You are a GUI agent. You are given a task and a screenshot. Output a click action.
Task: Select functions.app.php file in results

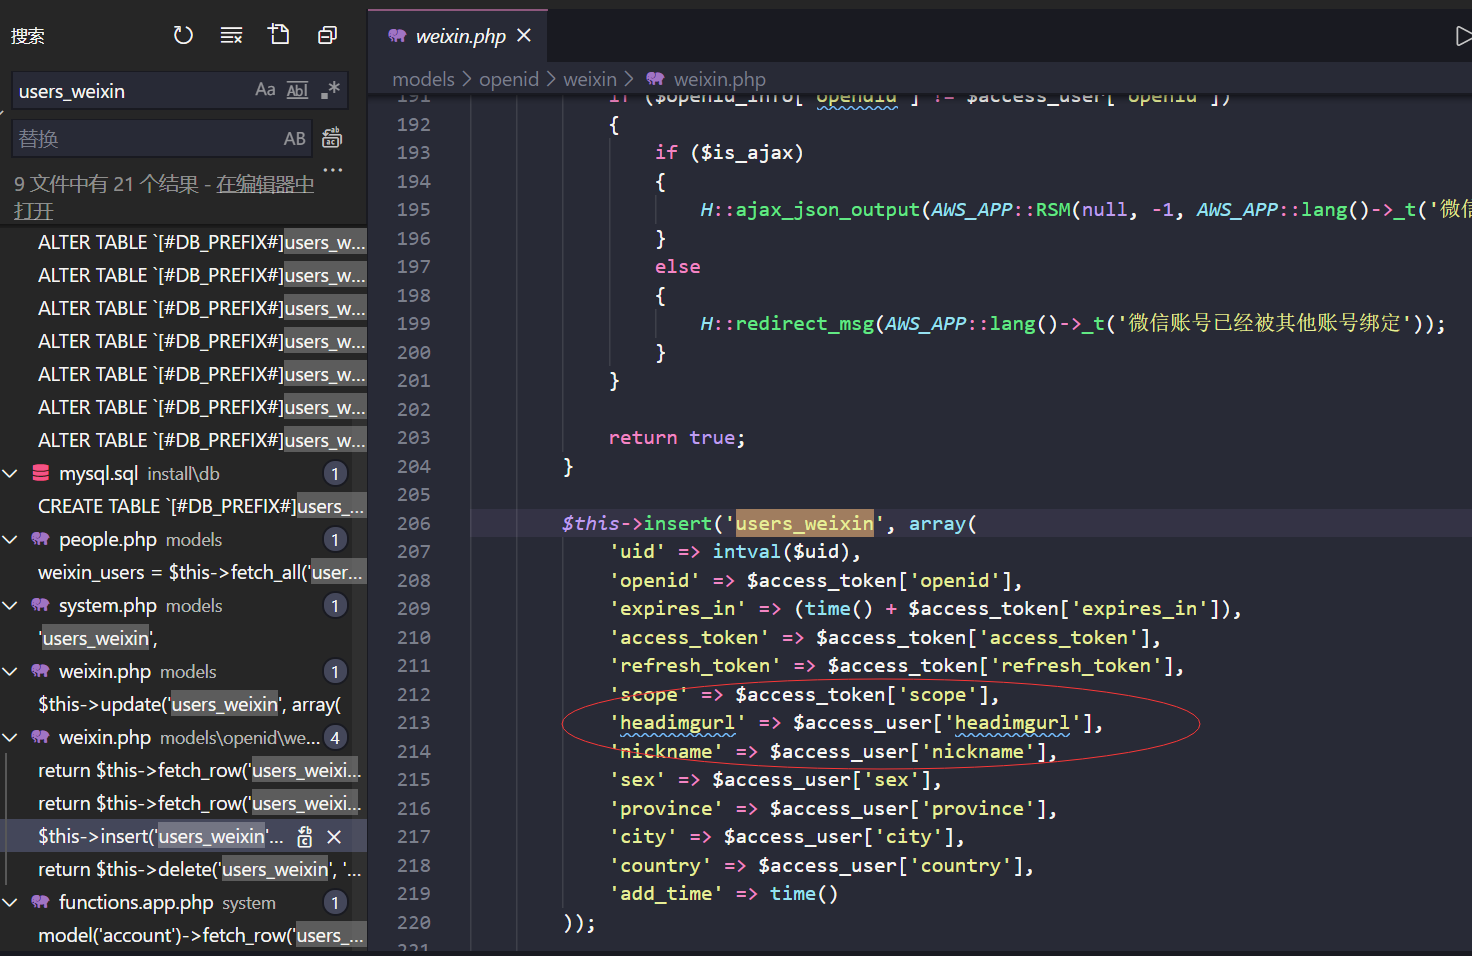(183, 902)
